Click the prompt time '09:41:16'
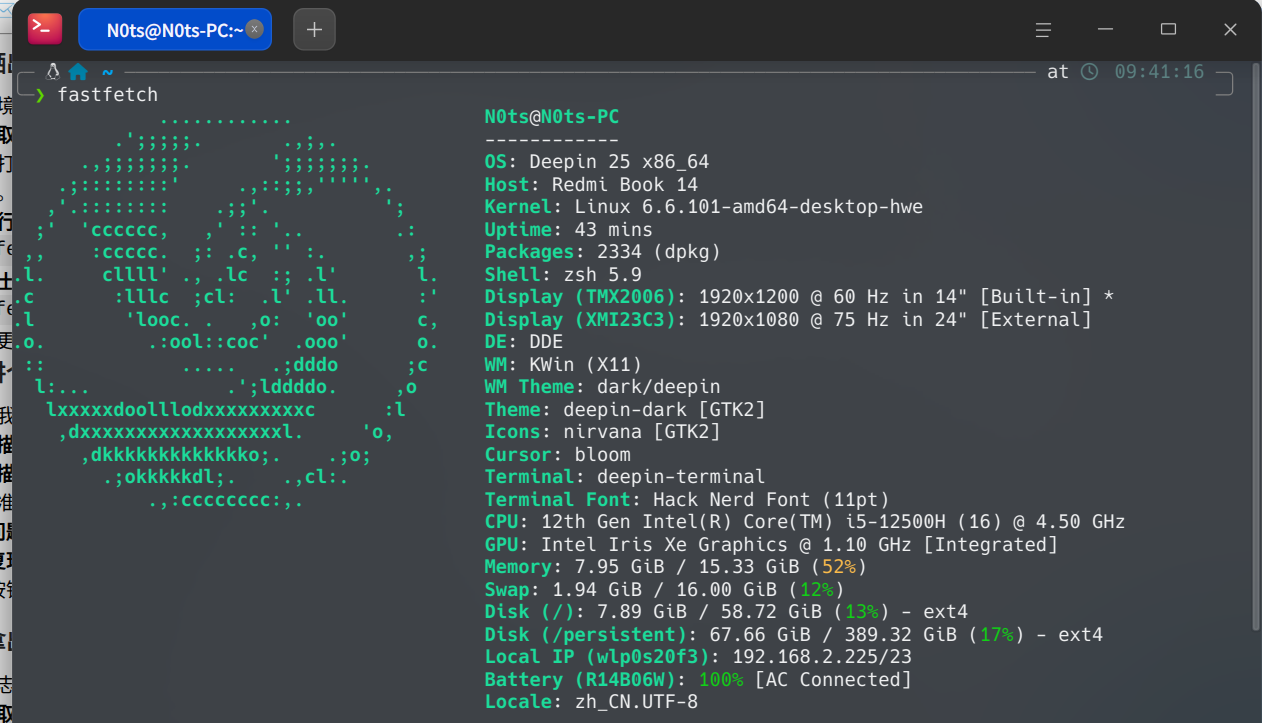The image size is (1262, 723). pyautogui.click(x=1159, y=72)
